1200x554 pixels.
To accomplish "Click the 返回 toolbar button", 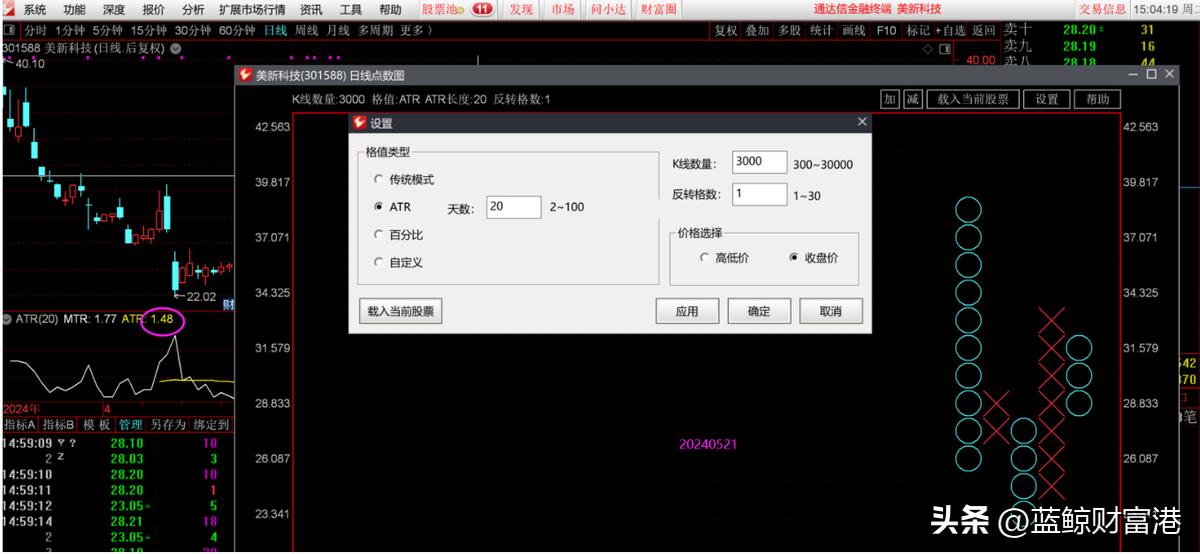I will [x=984, y=31].
